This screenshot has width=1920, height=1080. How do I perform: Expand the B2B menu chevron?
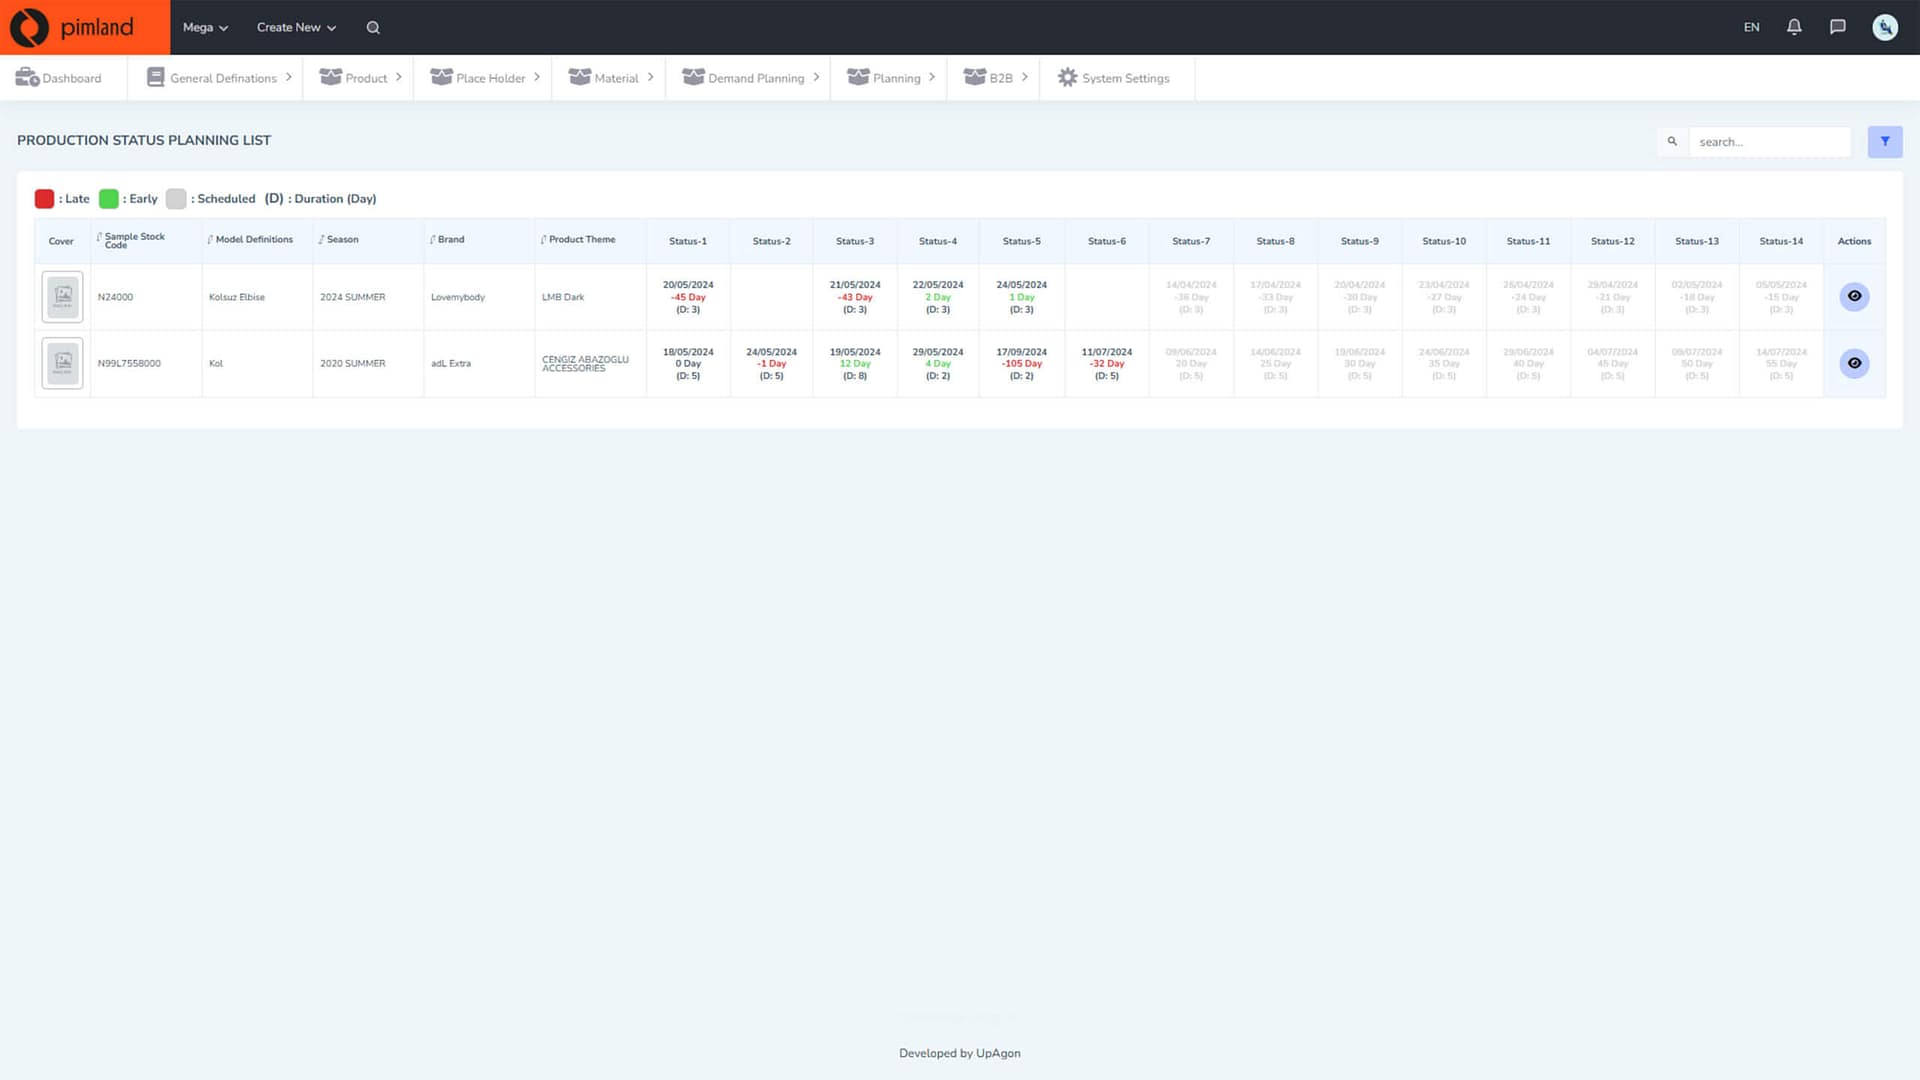point(1025,77)
